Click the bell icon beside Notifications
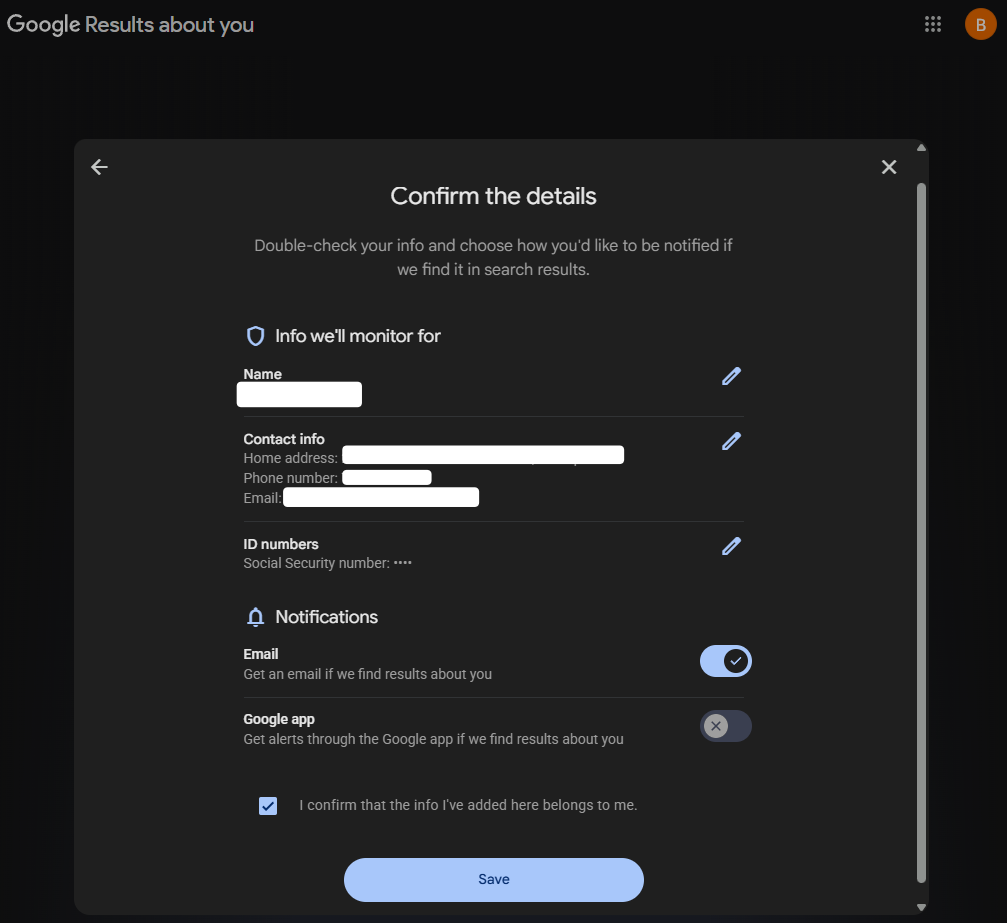Screen dimensions: 1007x923 (256, 617)
